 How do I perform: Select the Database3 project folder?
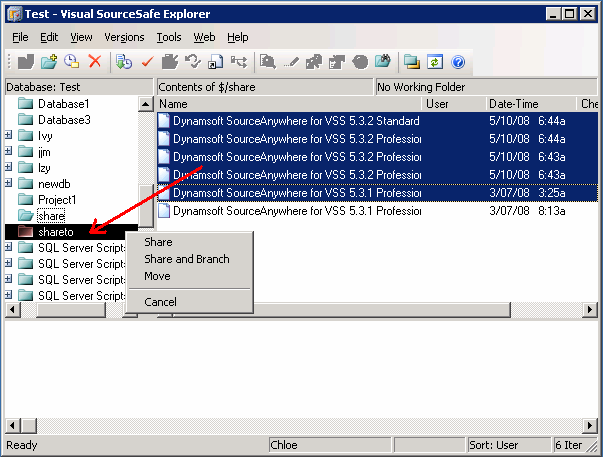[x=63, y=120]
